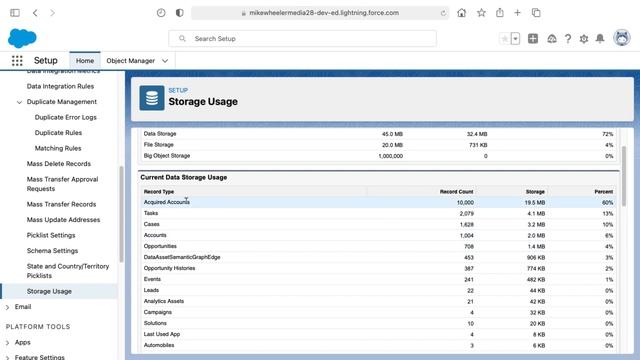This screenshot has height=360, width=640.
Task: Click the Salesforce cloud logo
Action: (22, 38)
